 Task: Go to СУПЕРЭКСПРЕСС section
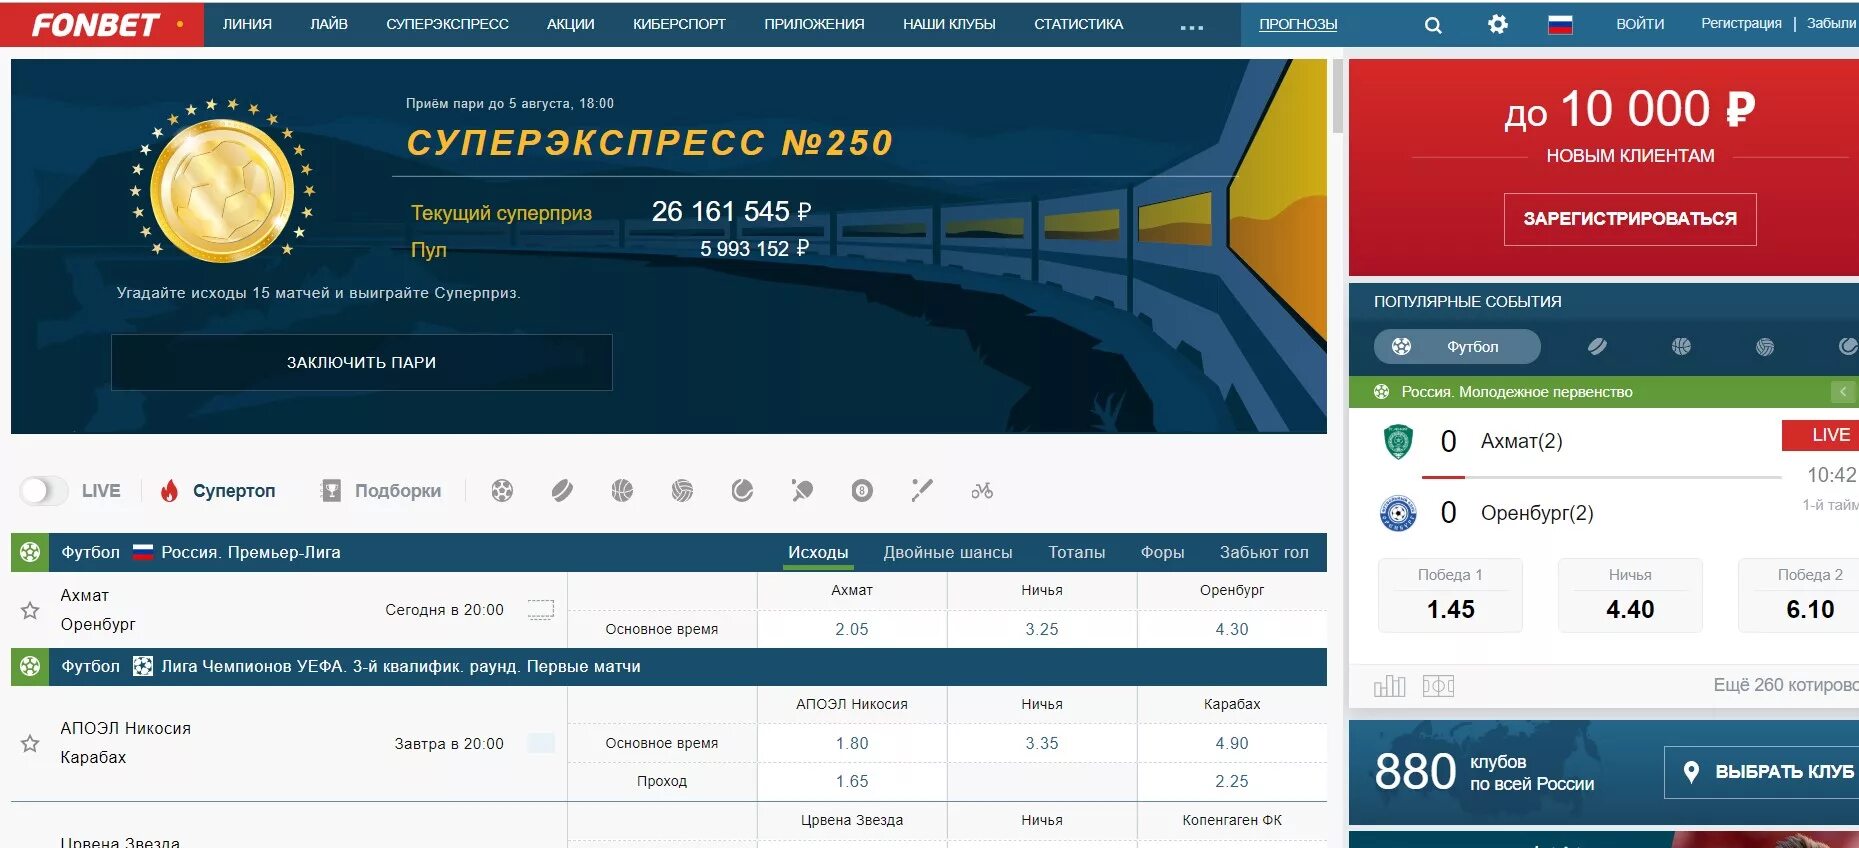447,24
